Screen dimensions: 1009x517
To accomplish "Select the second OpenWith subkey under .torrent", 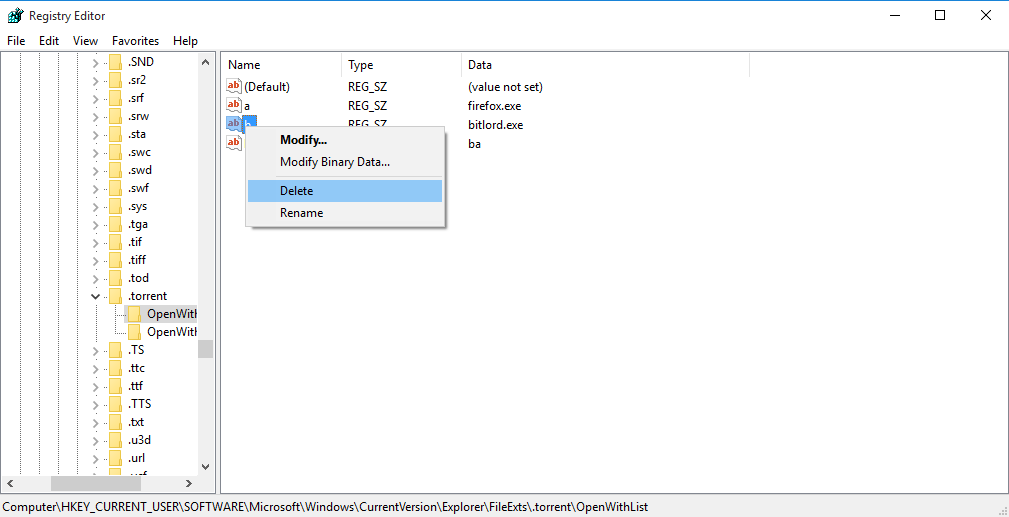I will point(172,332).
